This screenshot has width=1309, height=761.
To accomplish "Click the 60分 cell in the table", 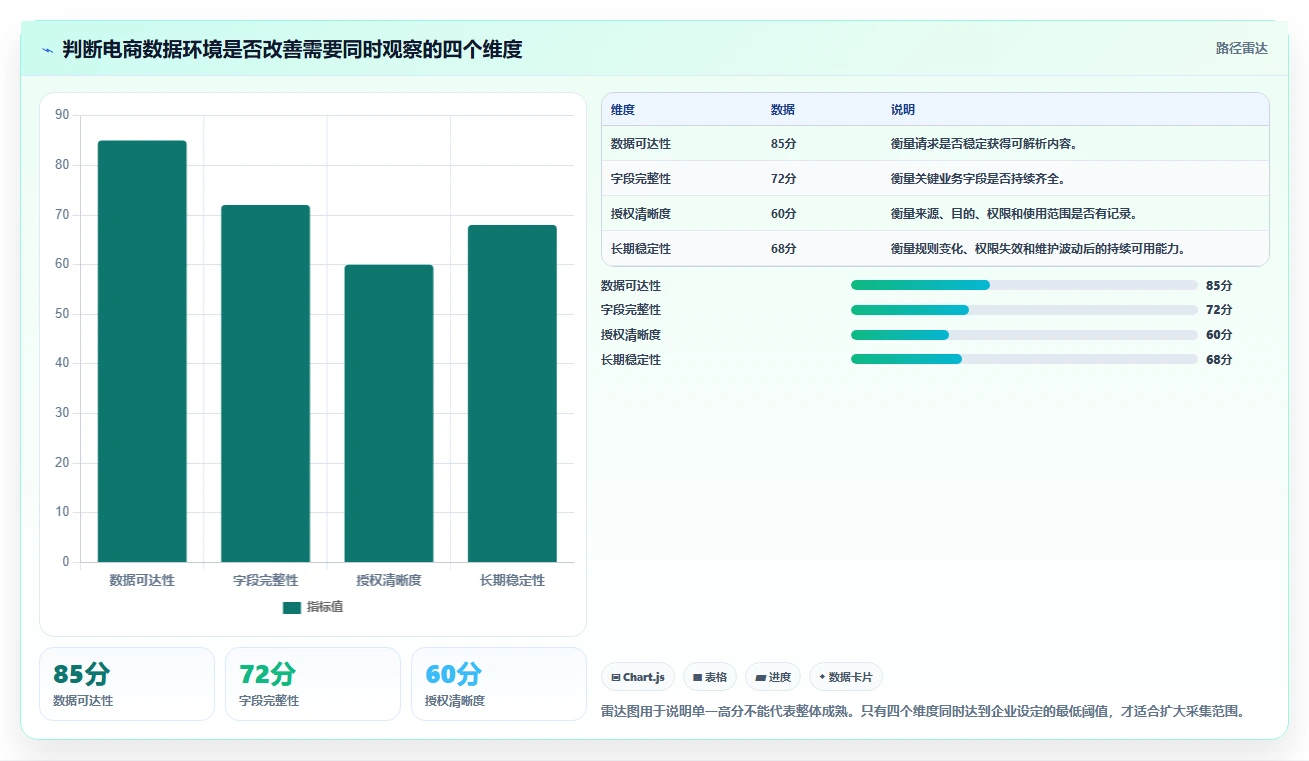I will (784, 214).
